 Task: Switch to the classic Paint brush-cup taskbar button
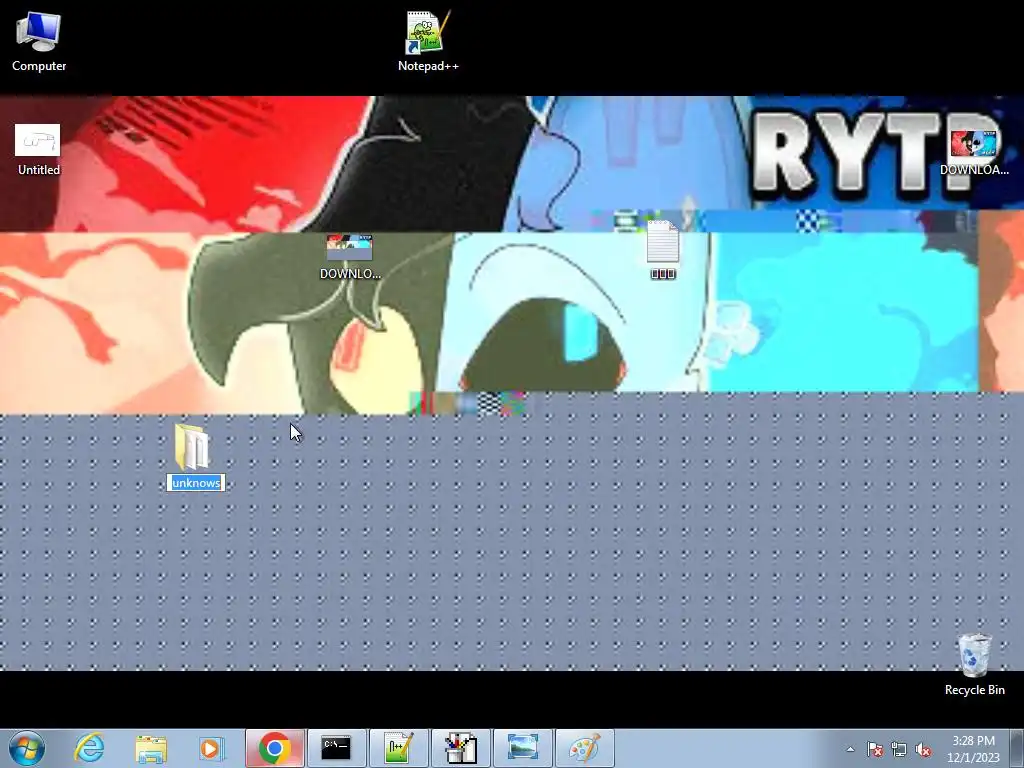click(461, 748)
